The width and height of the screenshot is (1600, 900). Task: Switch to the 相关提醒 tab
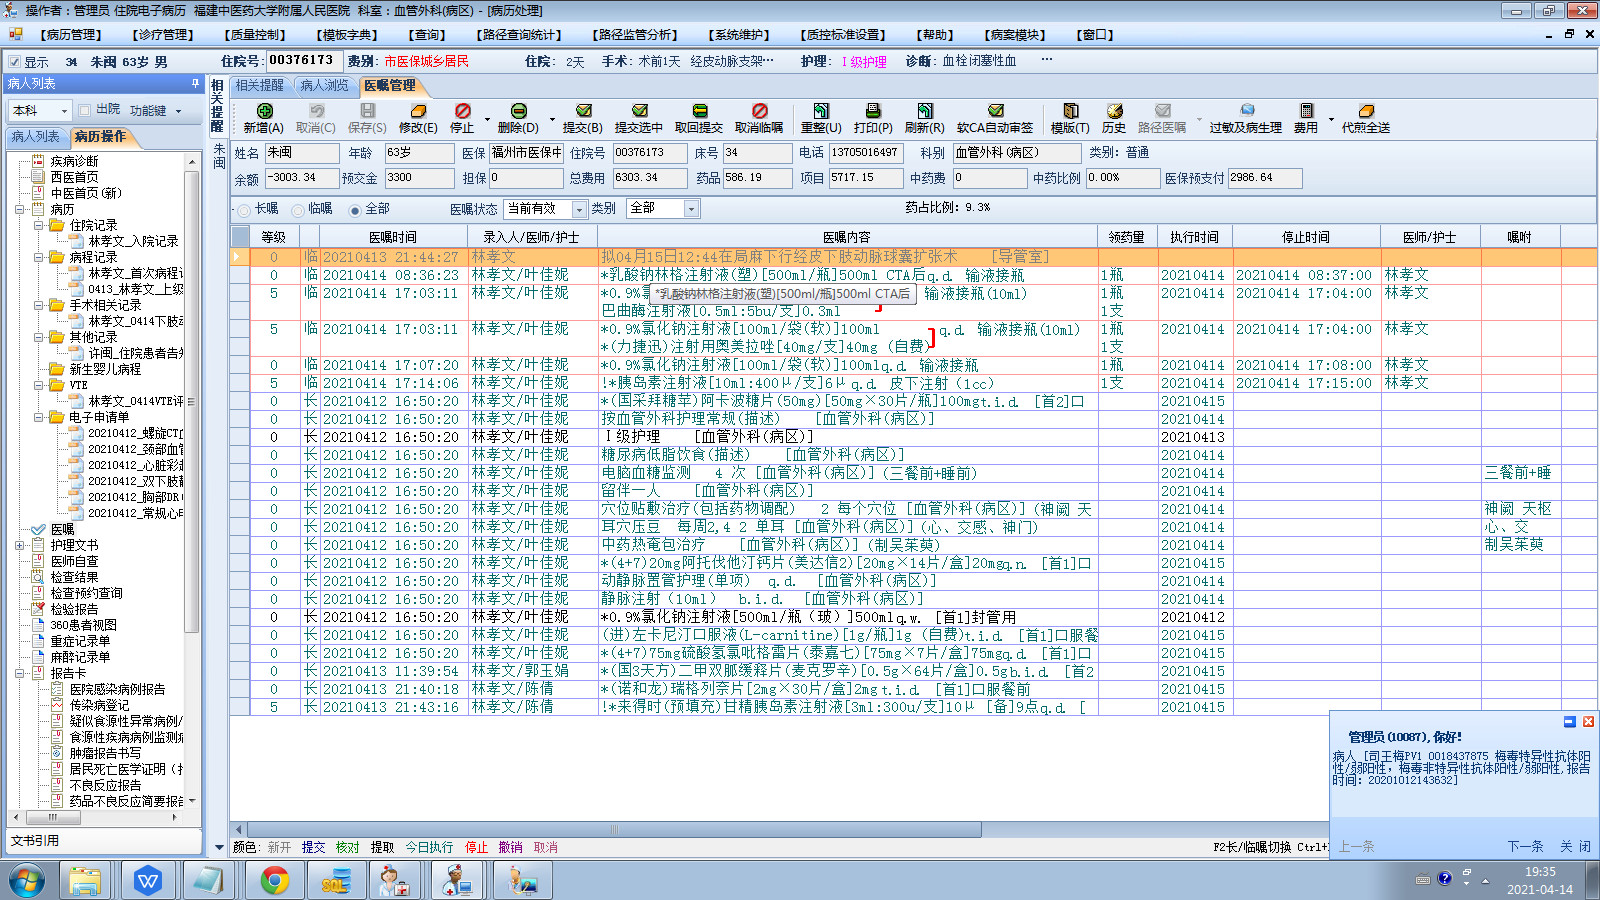[260, 86]
